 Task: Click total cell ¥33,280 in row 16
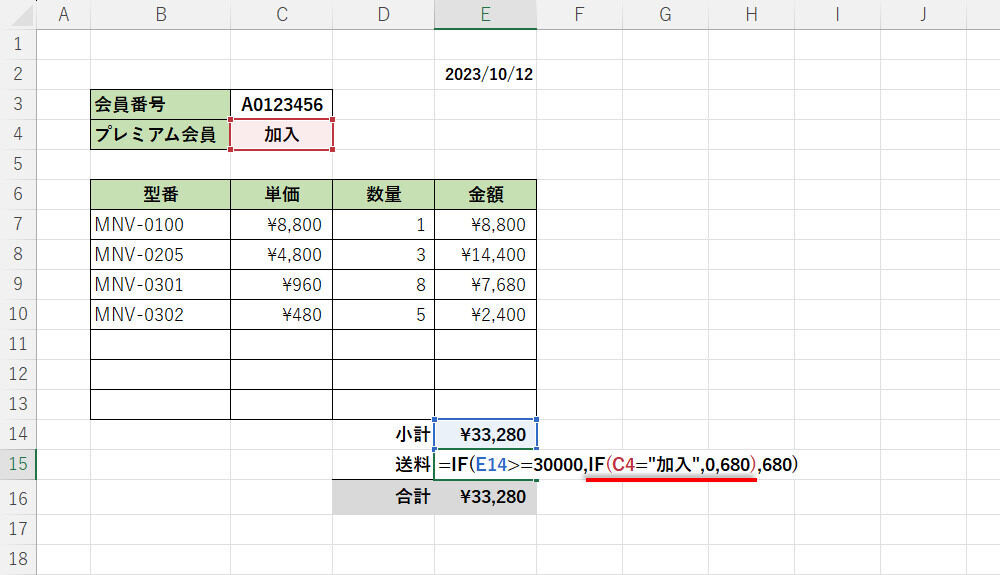[x=485, y=497]
